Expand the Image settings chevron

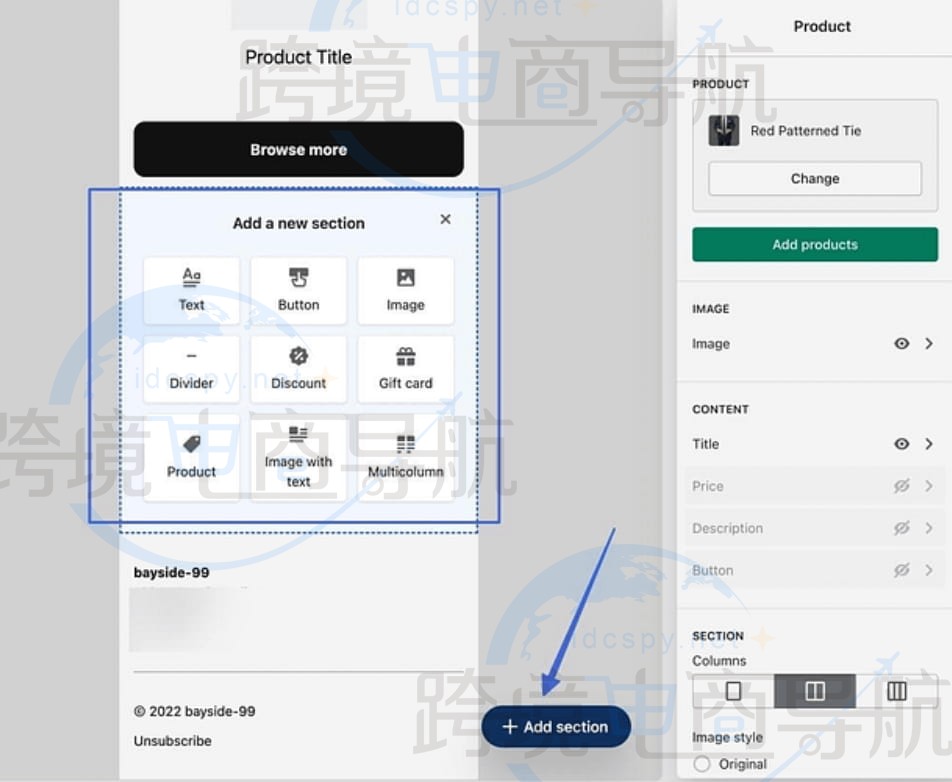click(x=929, y=343)
